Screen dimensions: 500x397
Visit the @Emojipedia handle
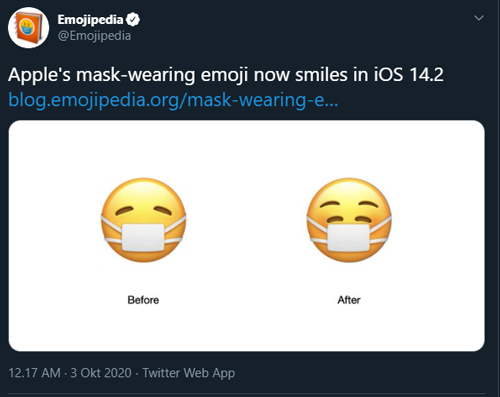click(94, 36)
